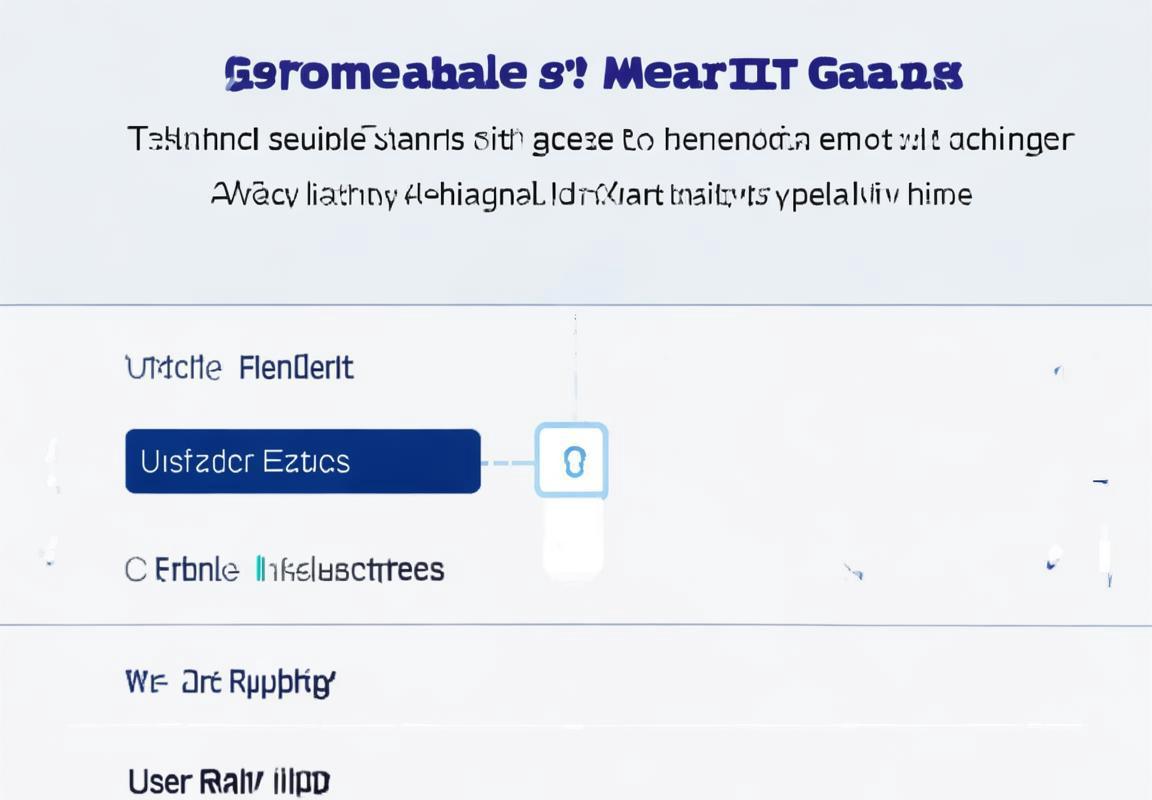Expand the Utcle Flenderlt row using its right chevron
Viewport: 1152px width, 800px height.
pos(1058,372)
